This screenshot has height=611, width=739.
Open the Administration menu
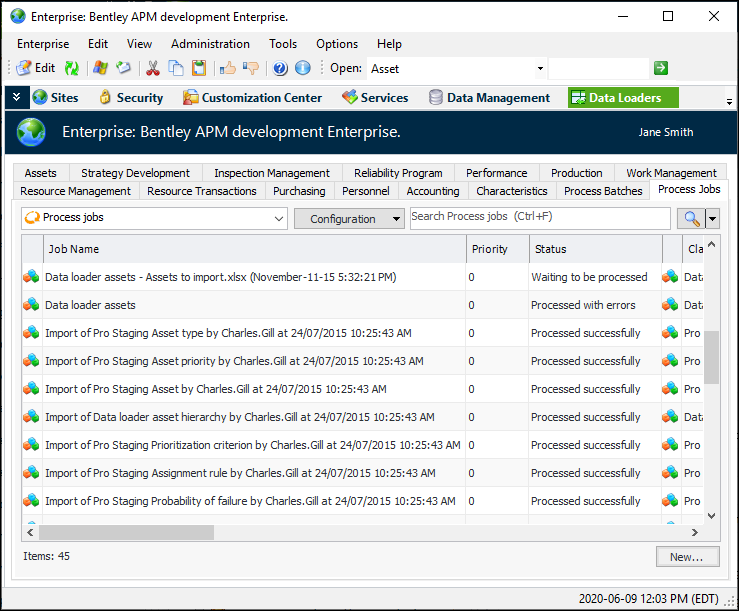coord(210,44)
